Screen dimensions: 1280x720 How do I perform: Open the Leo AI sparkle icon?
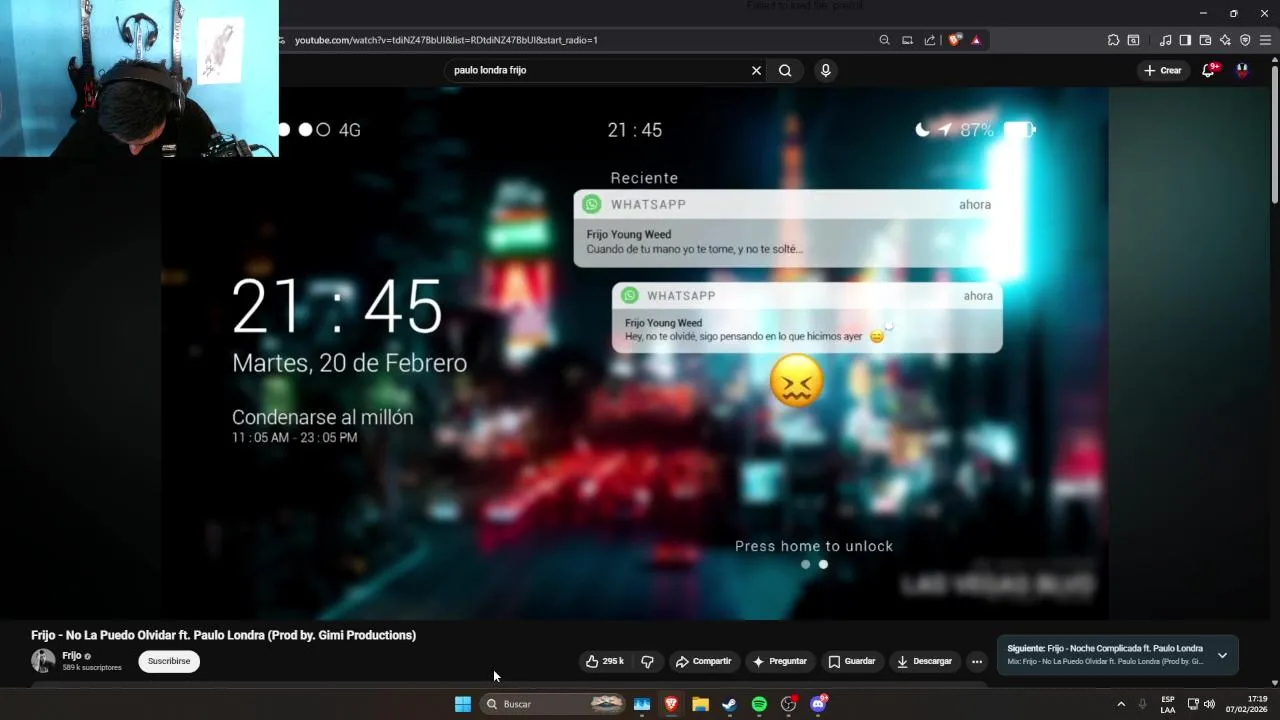(1225, 40)
